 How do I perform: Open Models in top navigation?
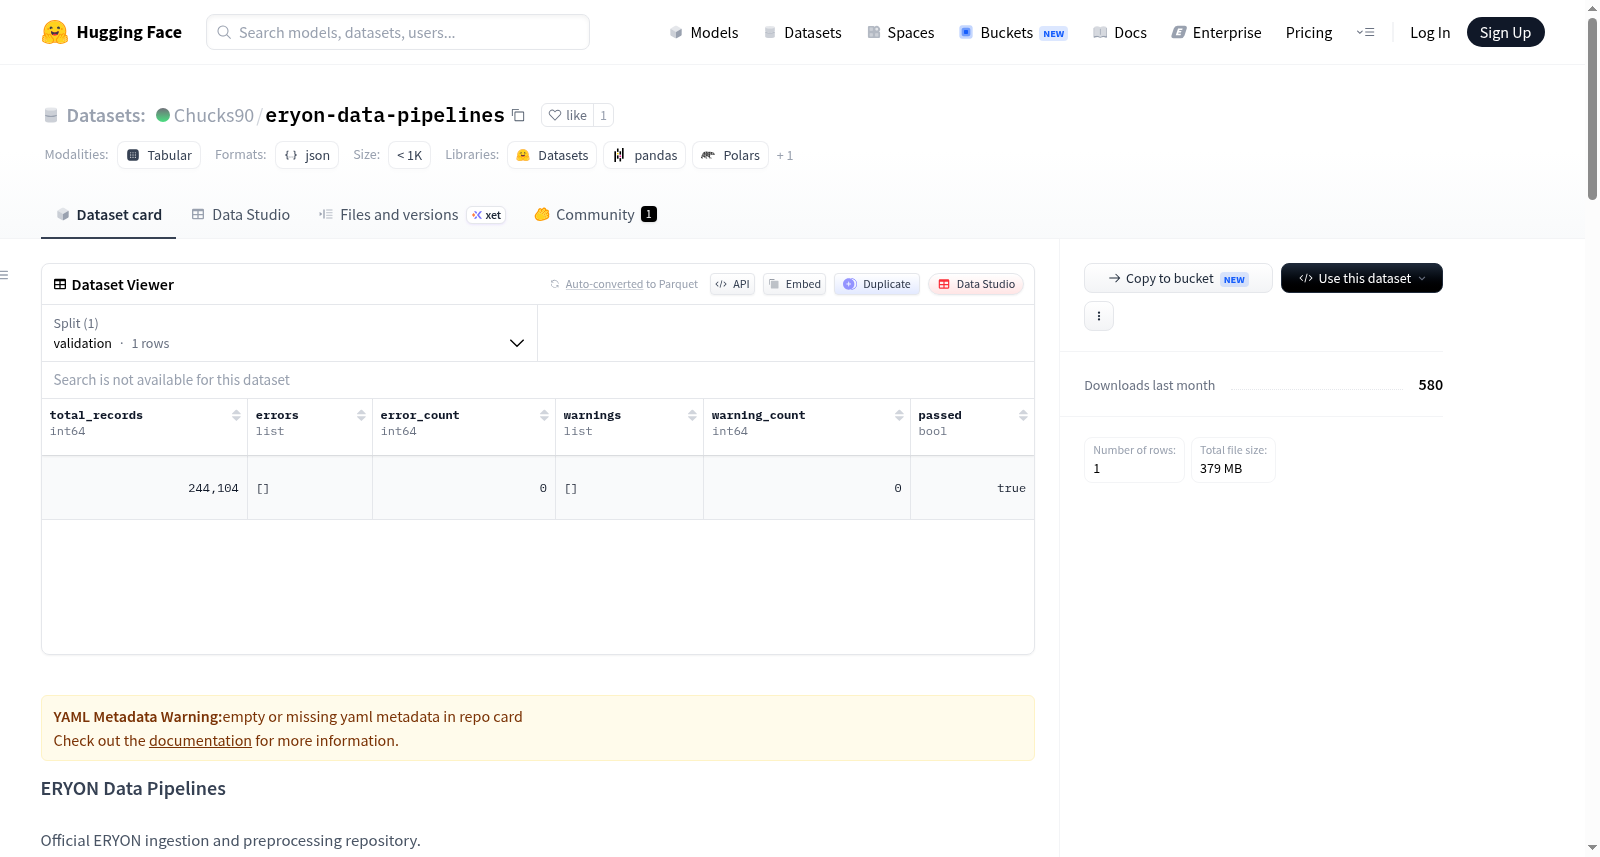pos(704,32)
